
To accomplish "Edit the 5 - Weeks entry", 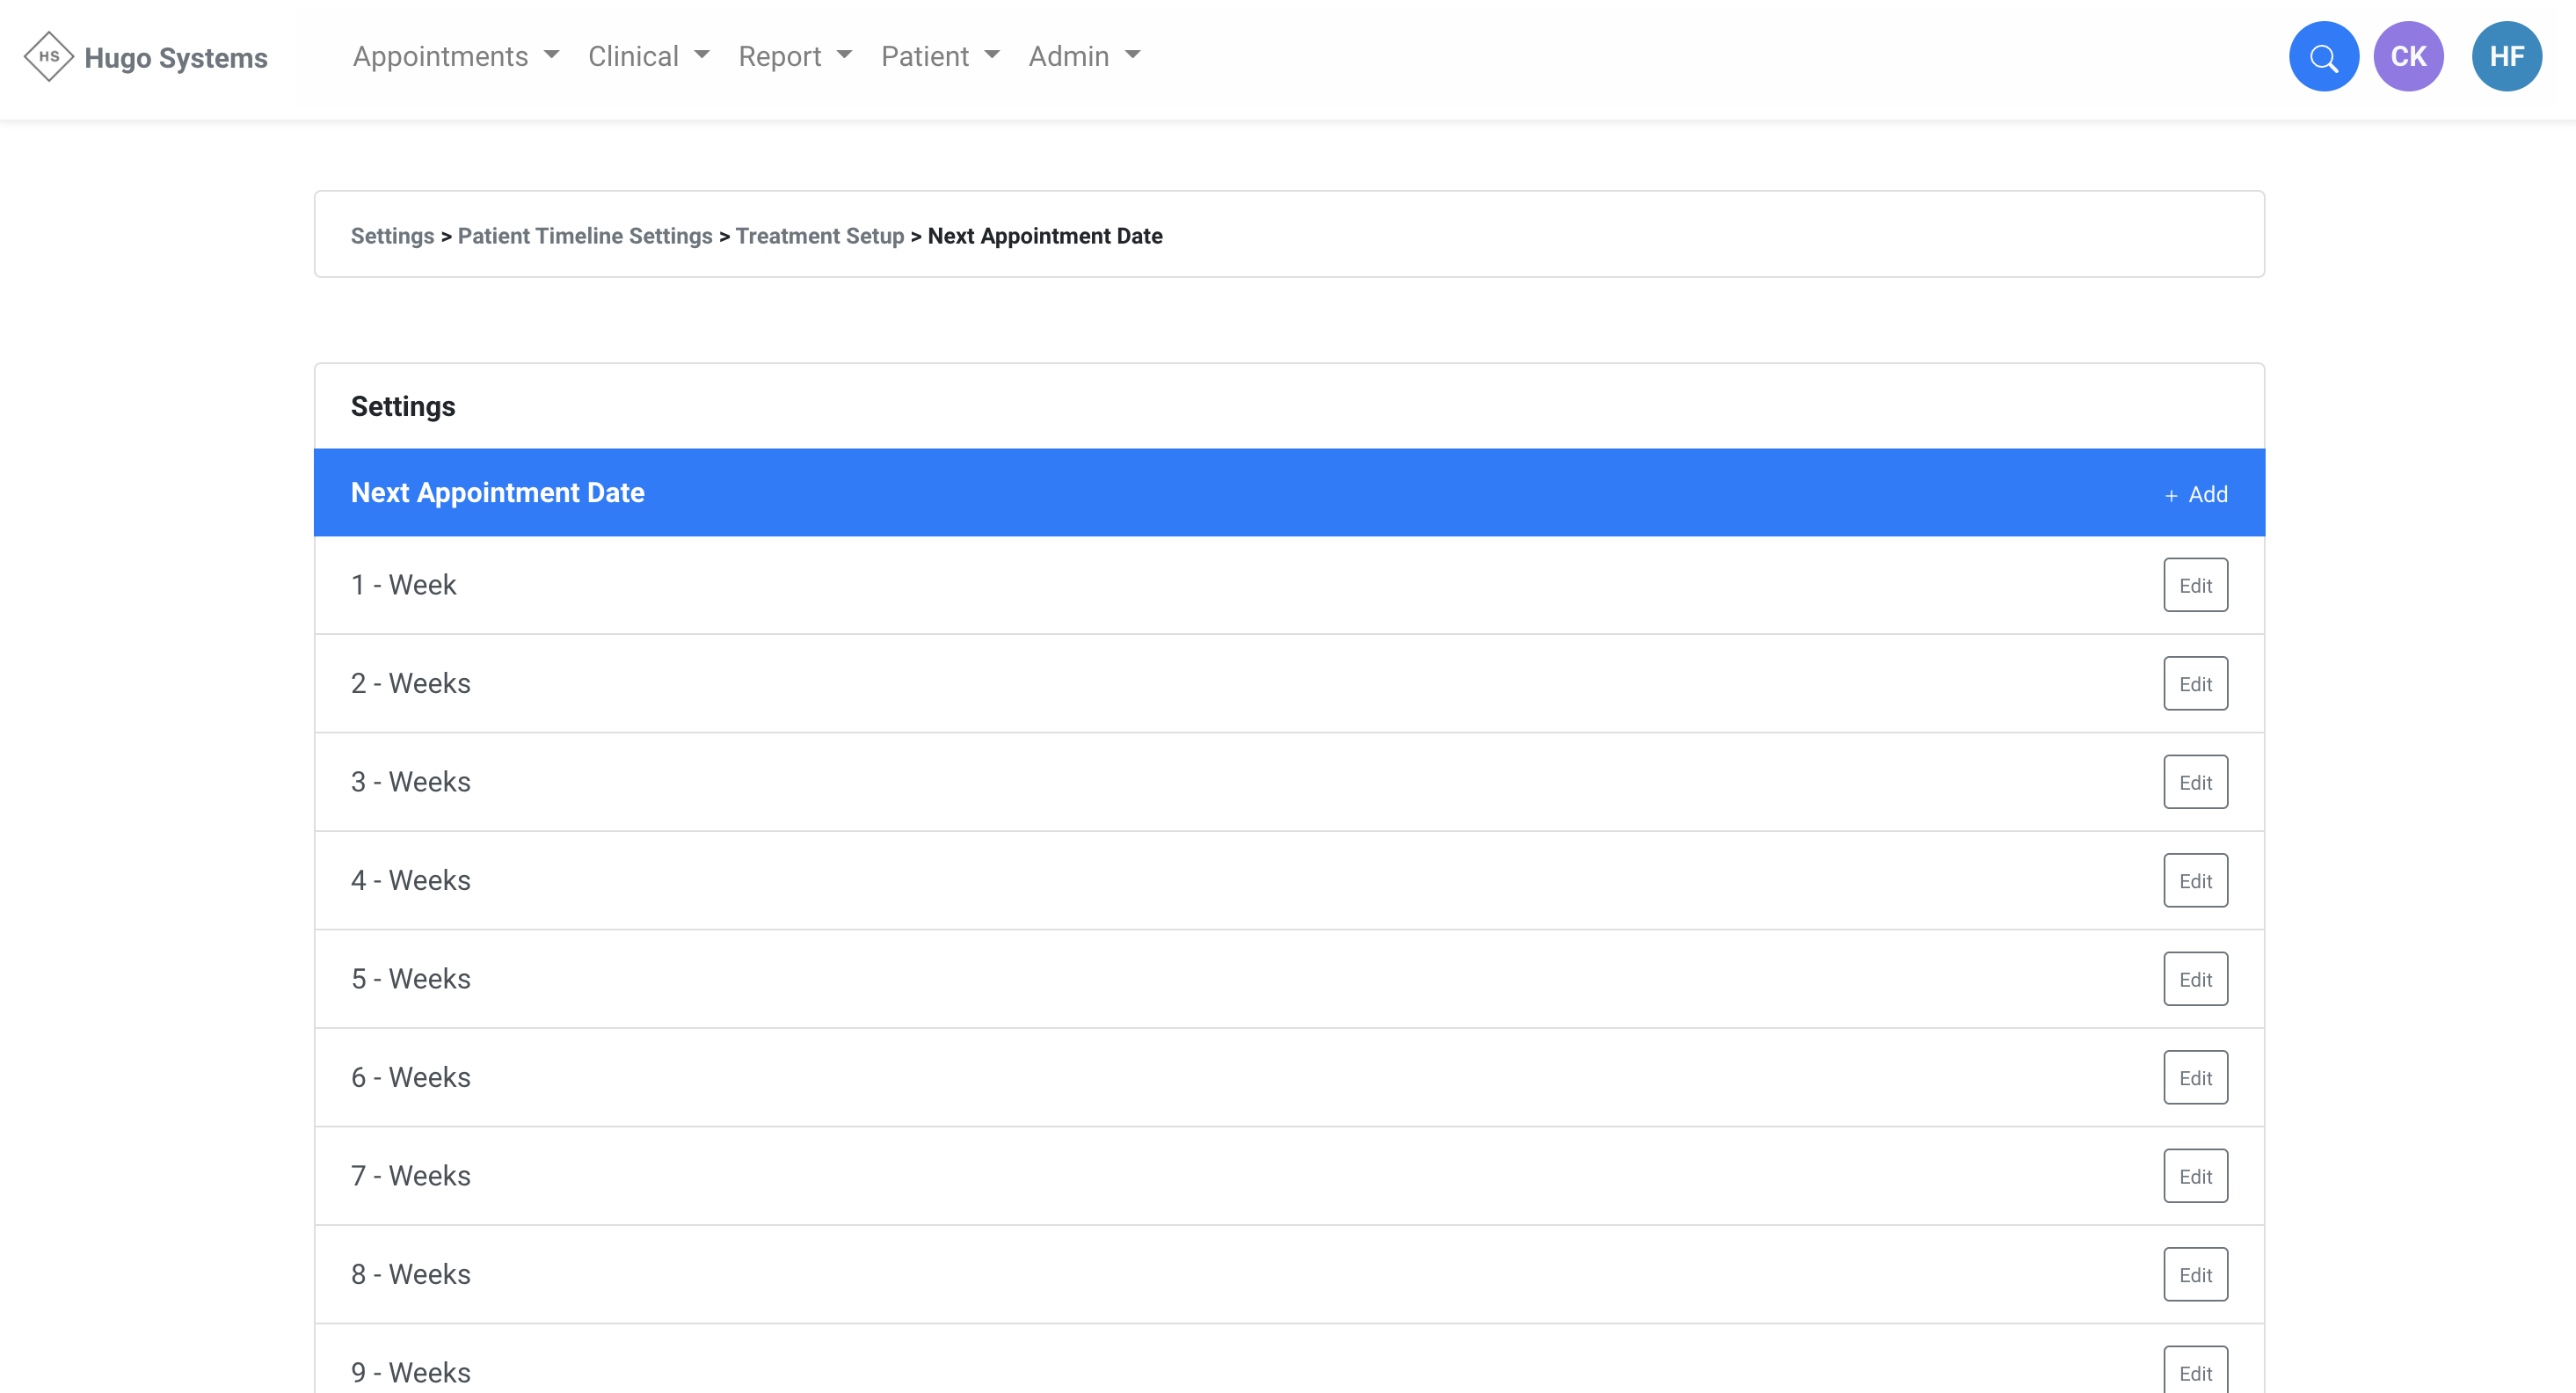I will (x=2195, y=979).
